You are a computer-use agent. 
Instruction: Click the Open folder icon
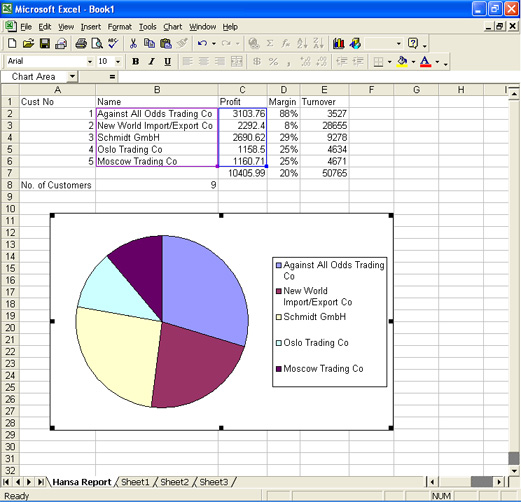tap(28, 43)
